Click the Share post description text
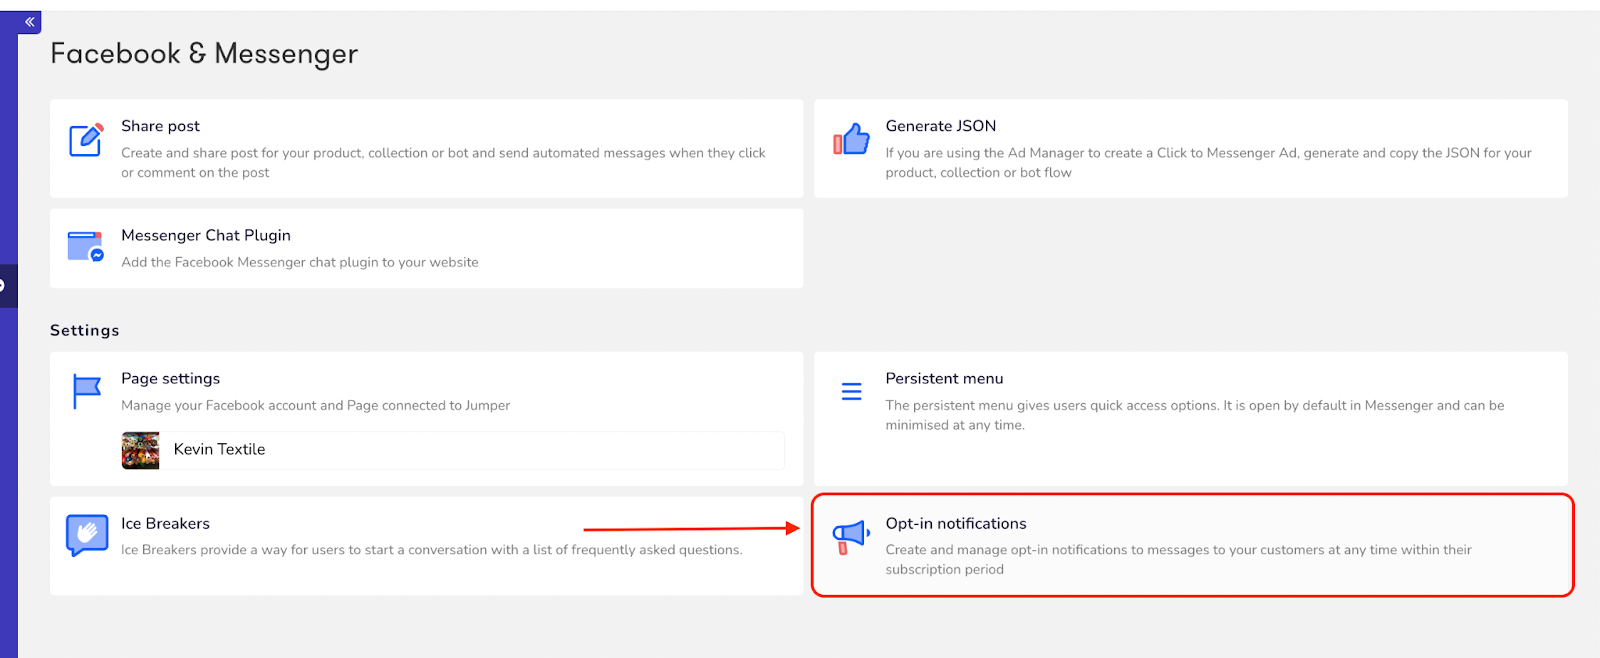 [x=443, y=163]
